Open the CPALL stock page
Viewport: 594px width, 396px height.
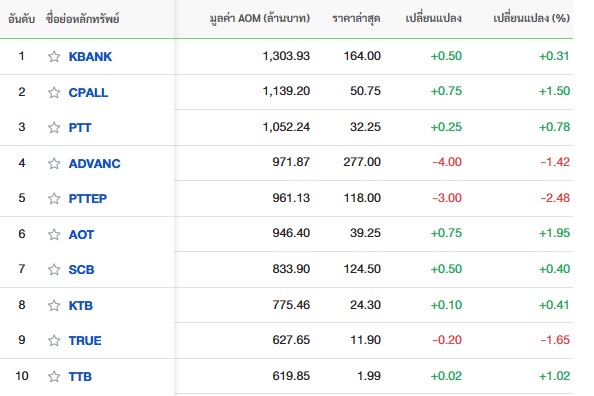88,92
